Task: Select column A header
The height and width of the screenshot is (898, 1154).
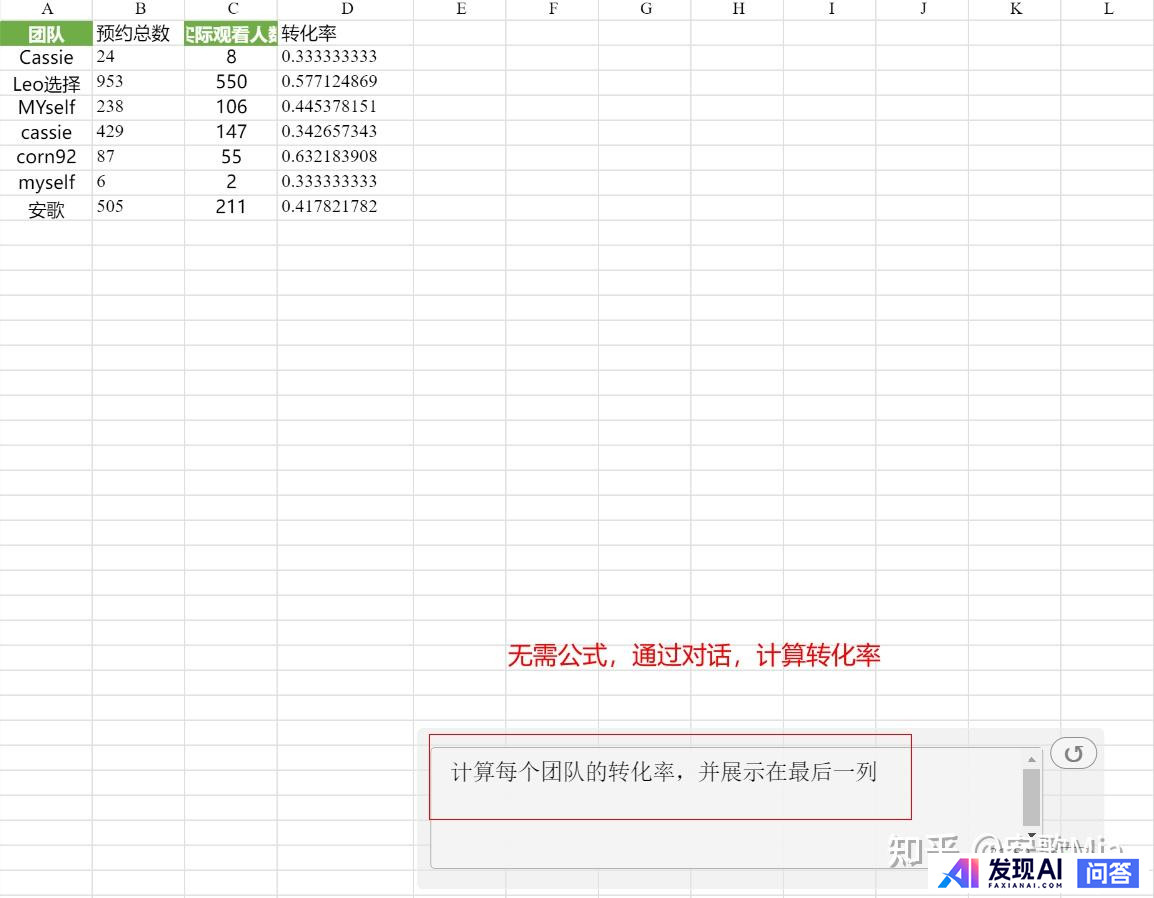Action: [x=46, y=9]
